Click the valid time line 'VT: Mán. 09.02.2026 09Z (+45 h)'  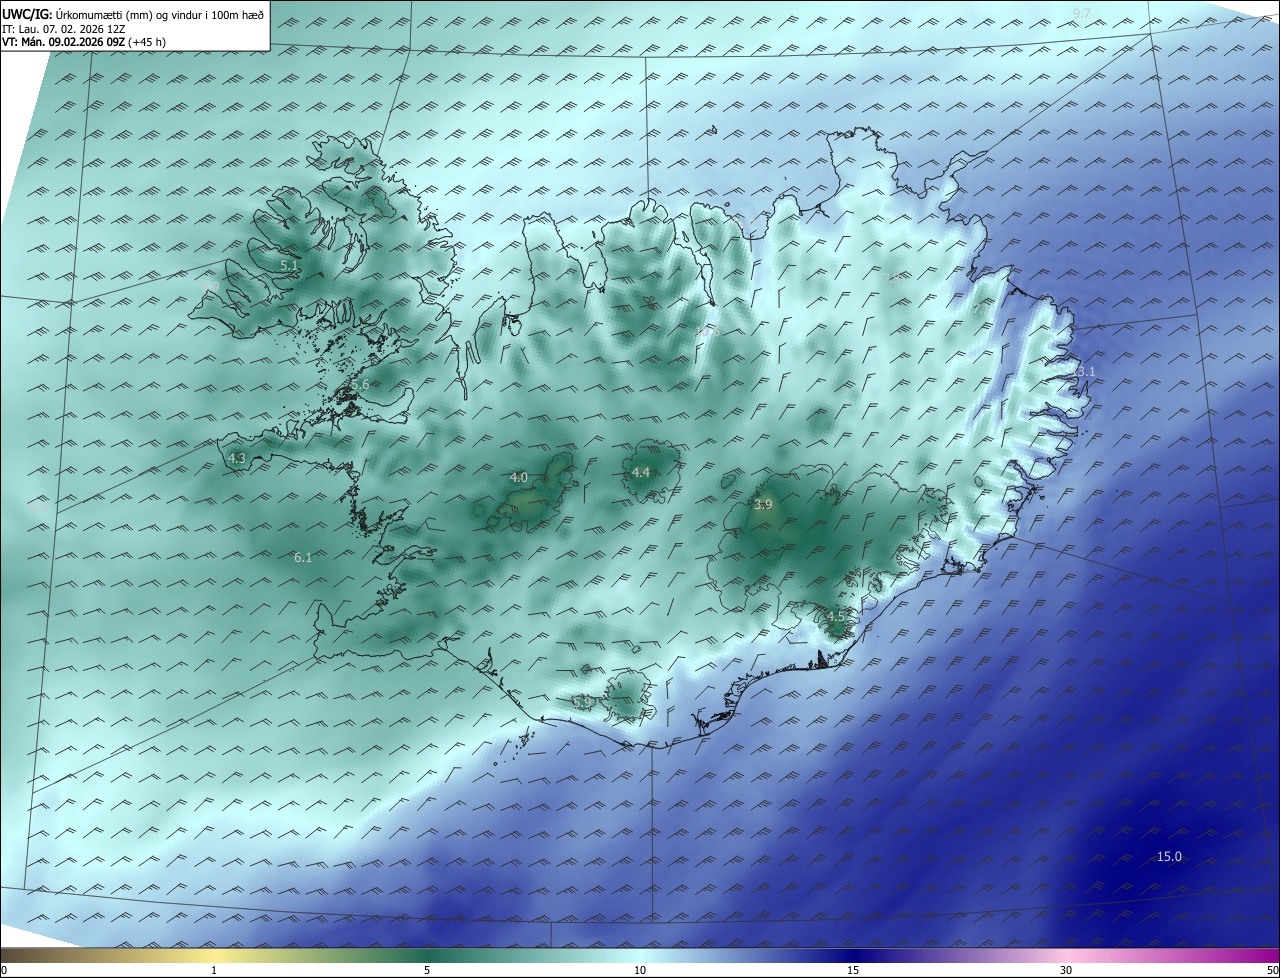[x=84, y=42]
